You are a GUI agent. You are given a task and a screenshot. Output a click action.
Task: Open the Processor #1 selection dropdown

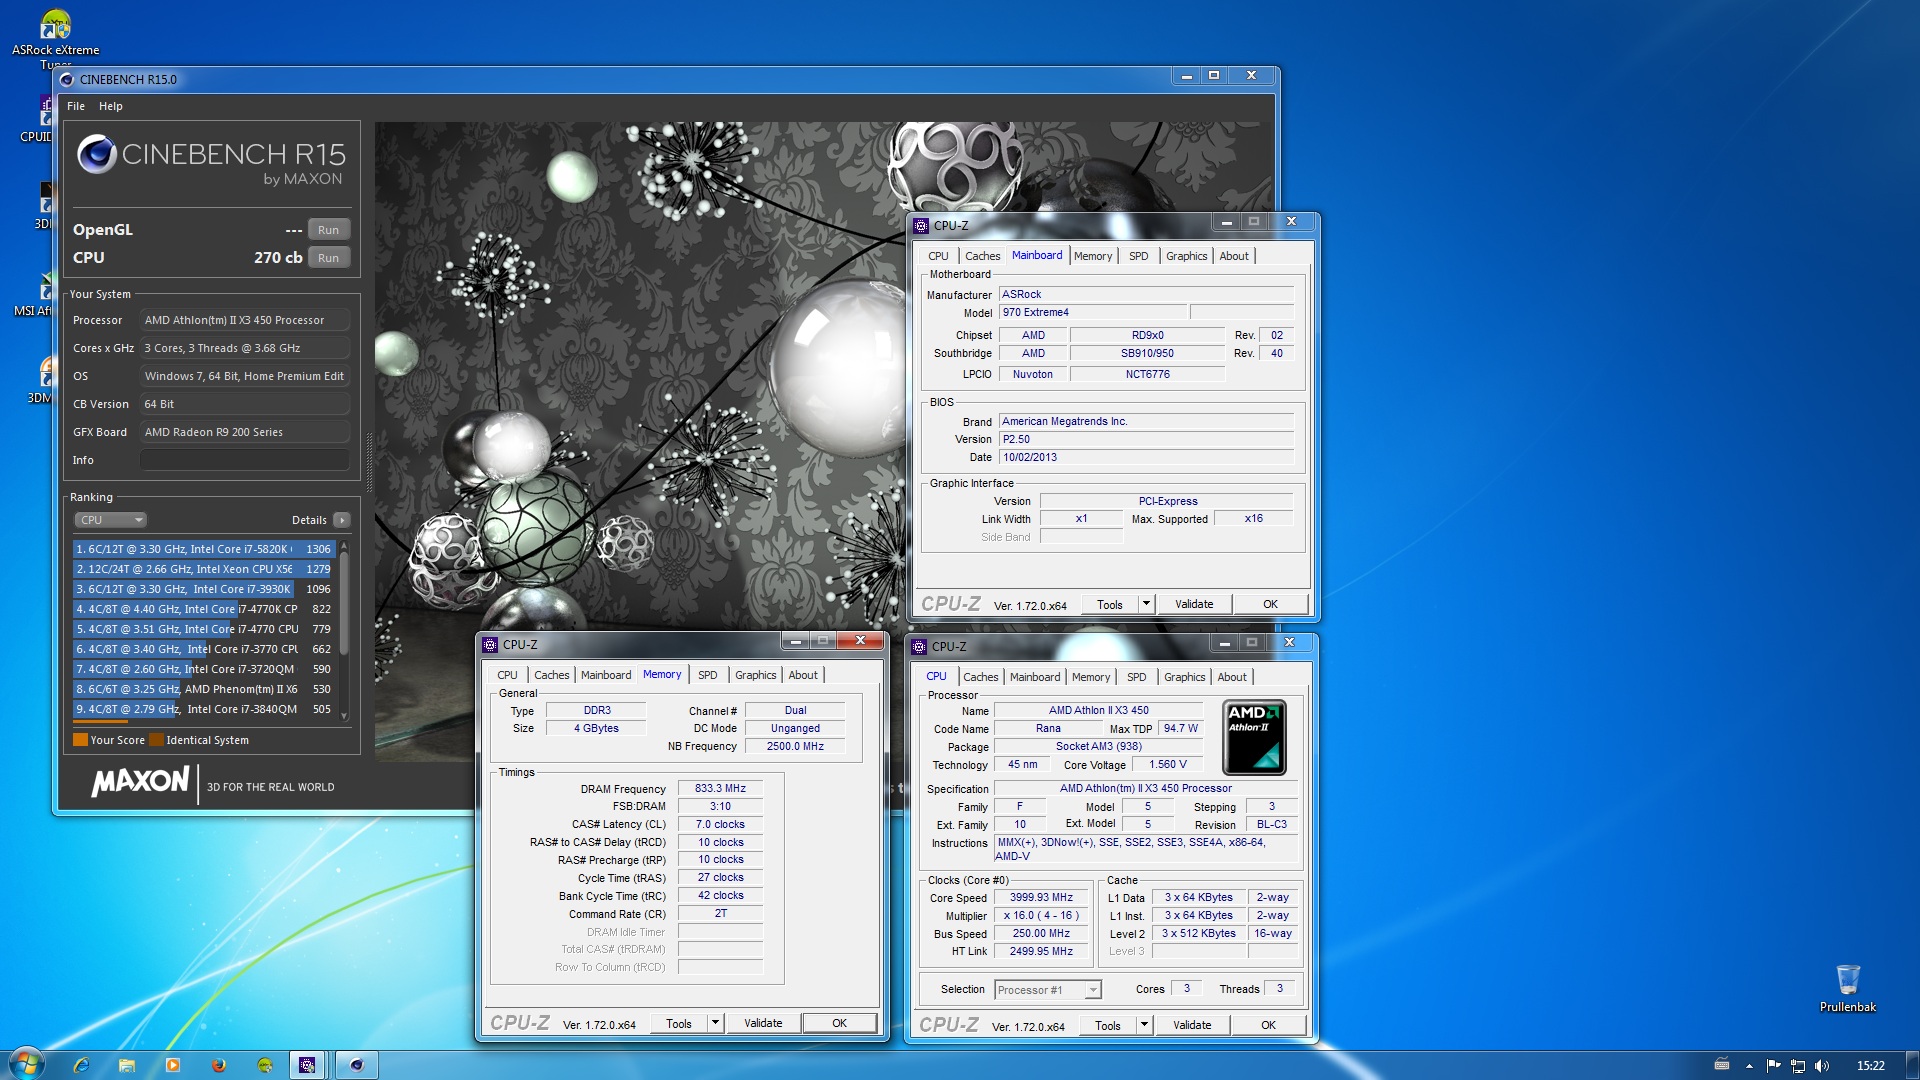tap(1048, 990)
